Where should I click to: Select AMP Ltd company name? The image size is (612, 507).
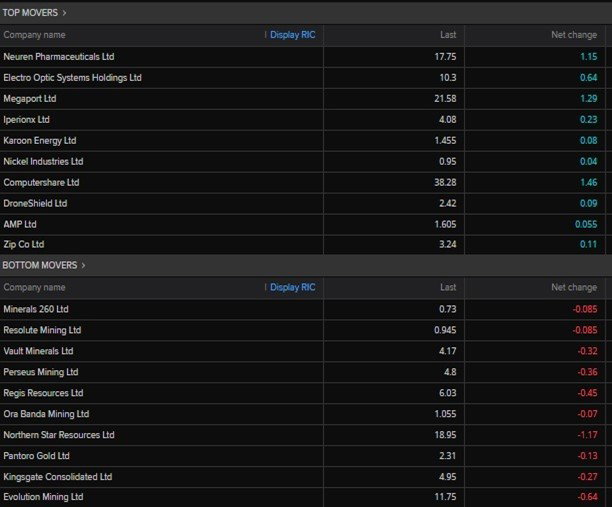[x=20, y=224]
